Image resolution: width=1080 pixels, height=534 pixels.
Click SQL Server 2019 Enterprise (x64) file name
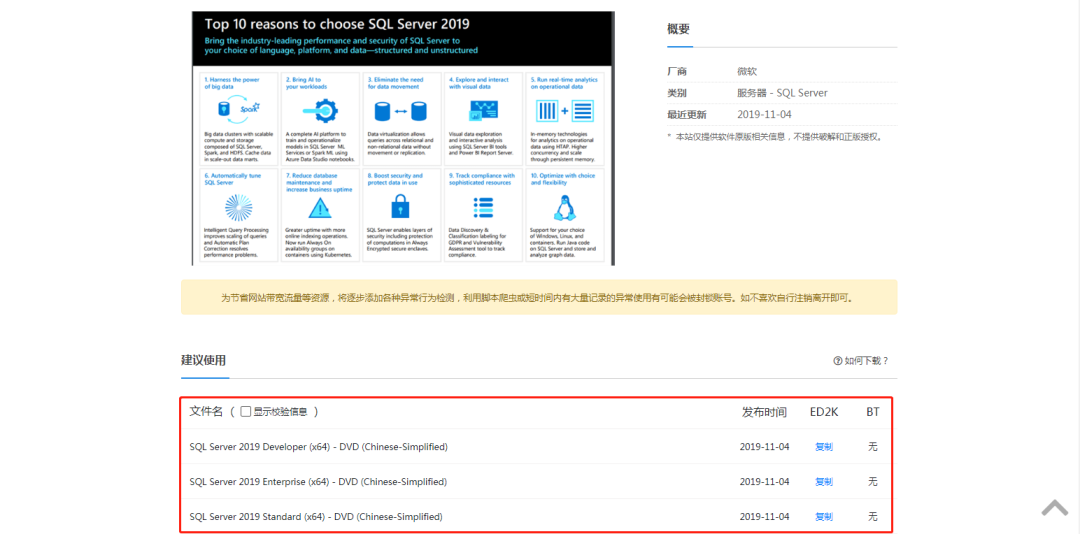[318, 482]
